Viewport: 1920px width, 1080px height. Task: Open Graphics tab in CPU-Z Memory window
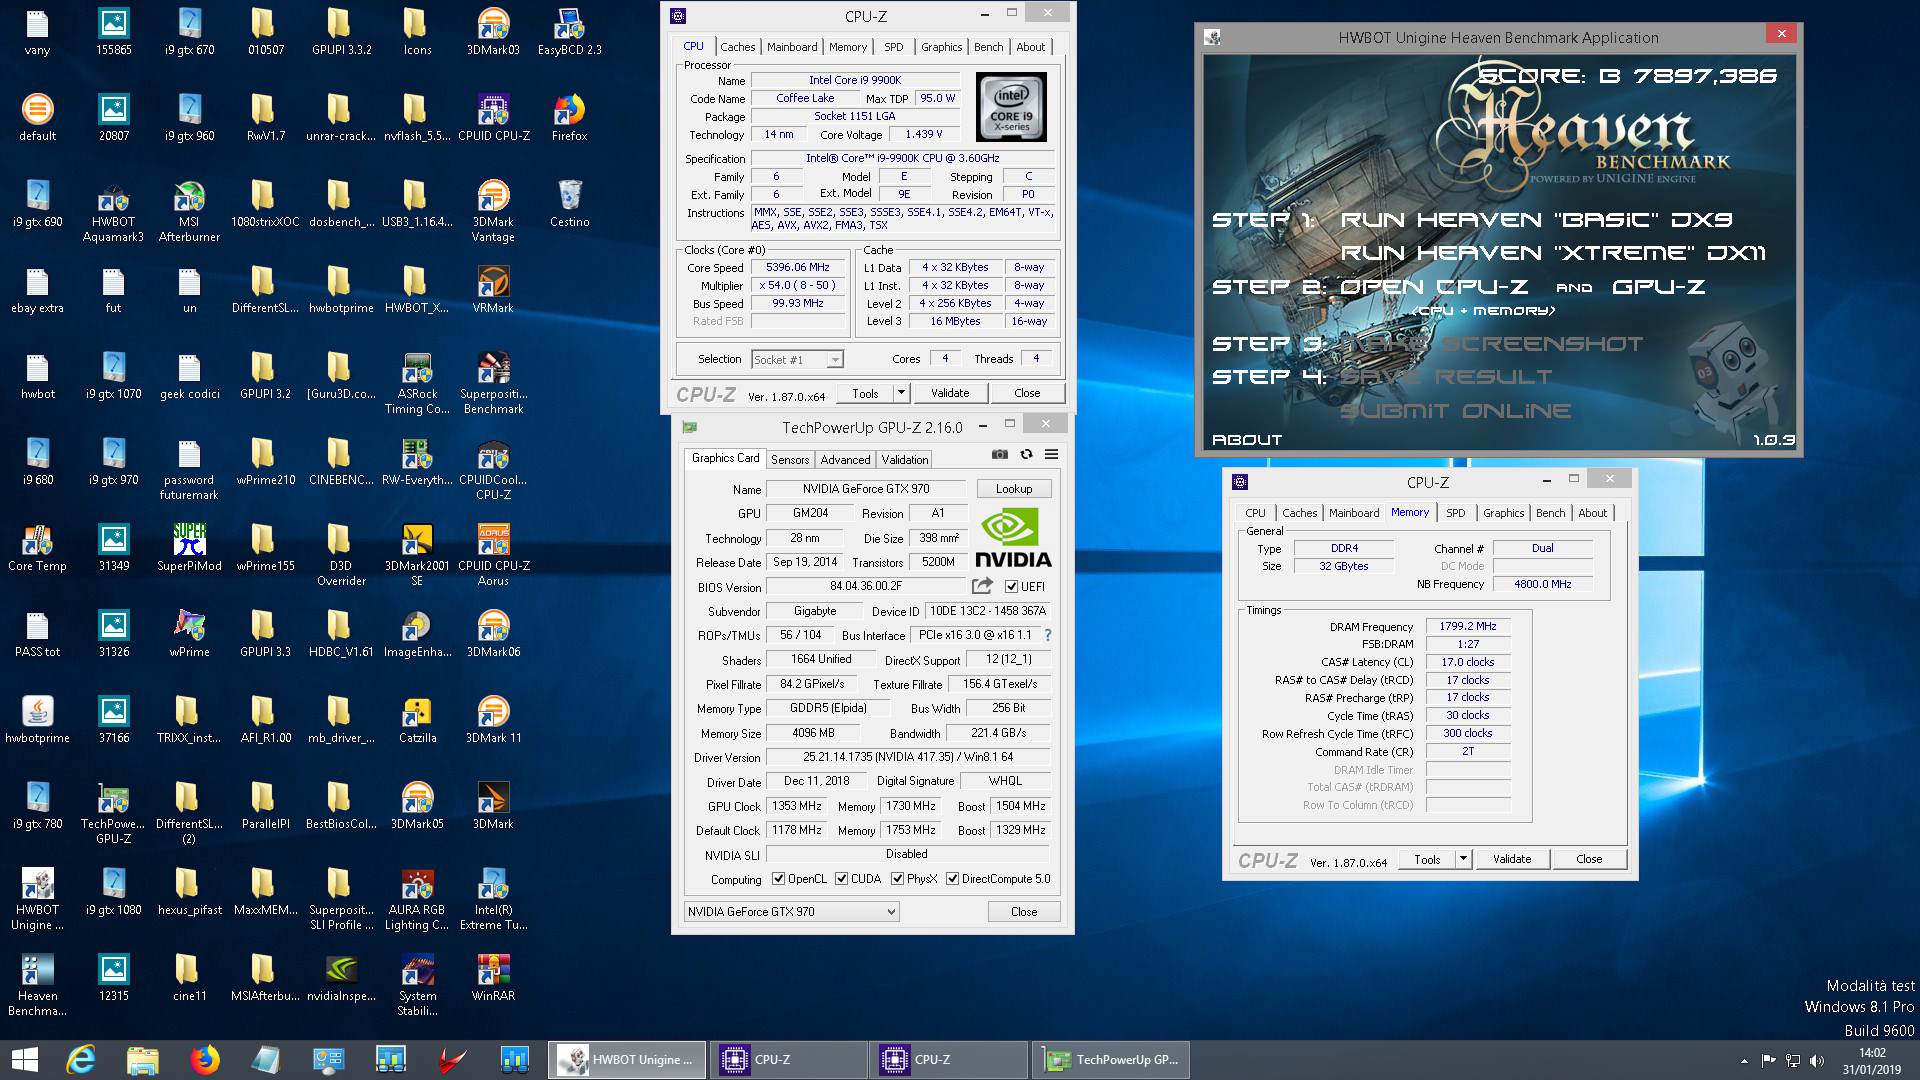1503,513
